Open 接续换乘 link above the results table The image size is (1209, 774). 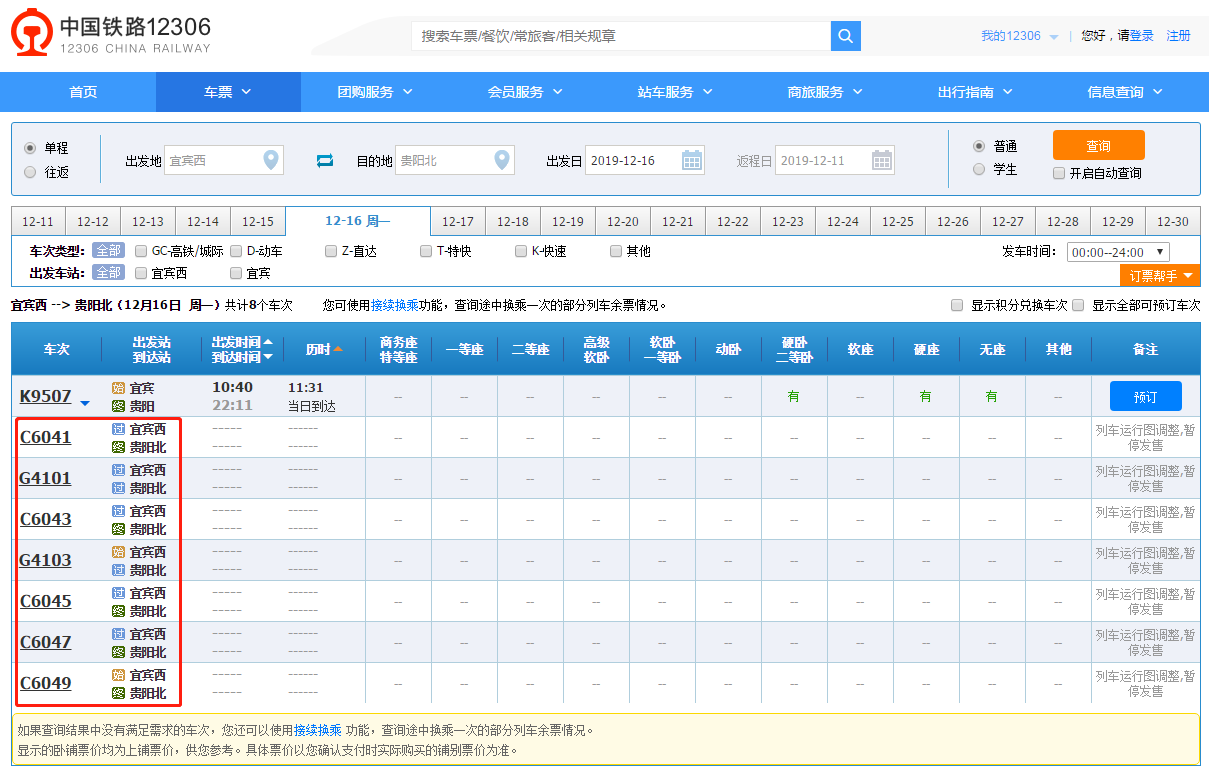tap(395, 305)
